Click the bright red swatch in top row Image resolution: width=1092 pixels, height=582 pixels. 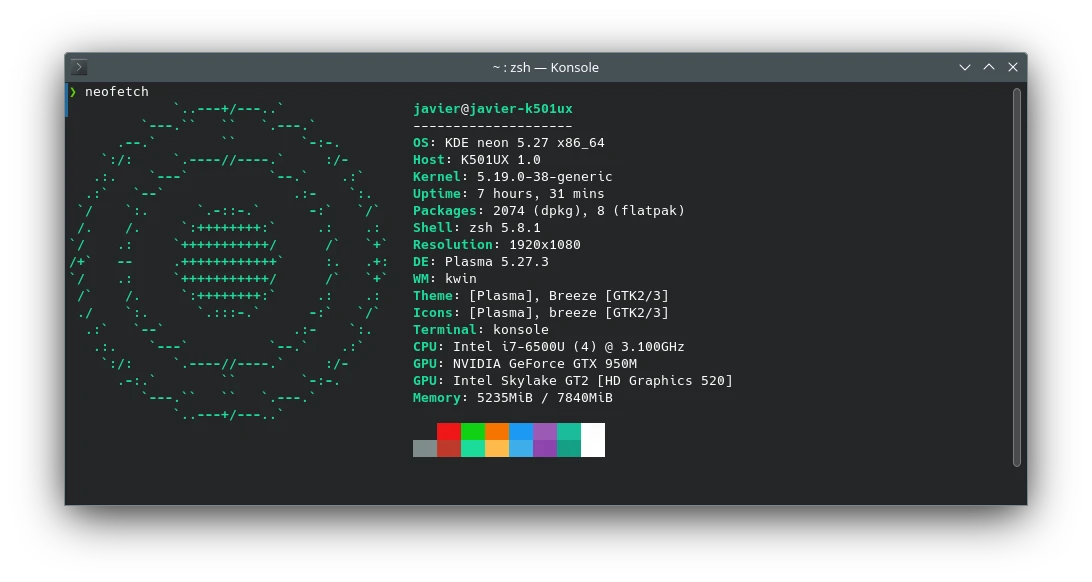coord(449,431)
